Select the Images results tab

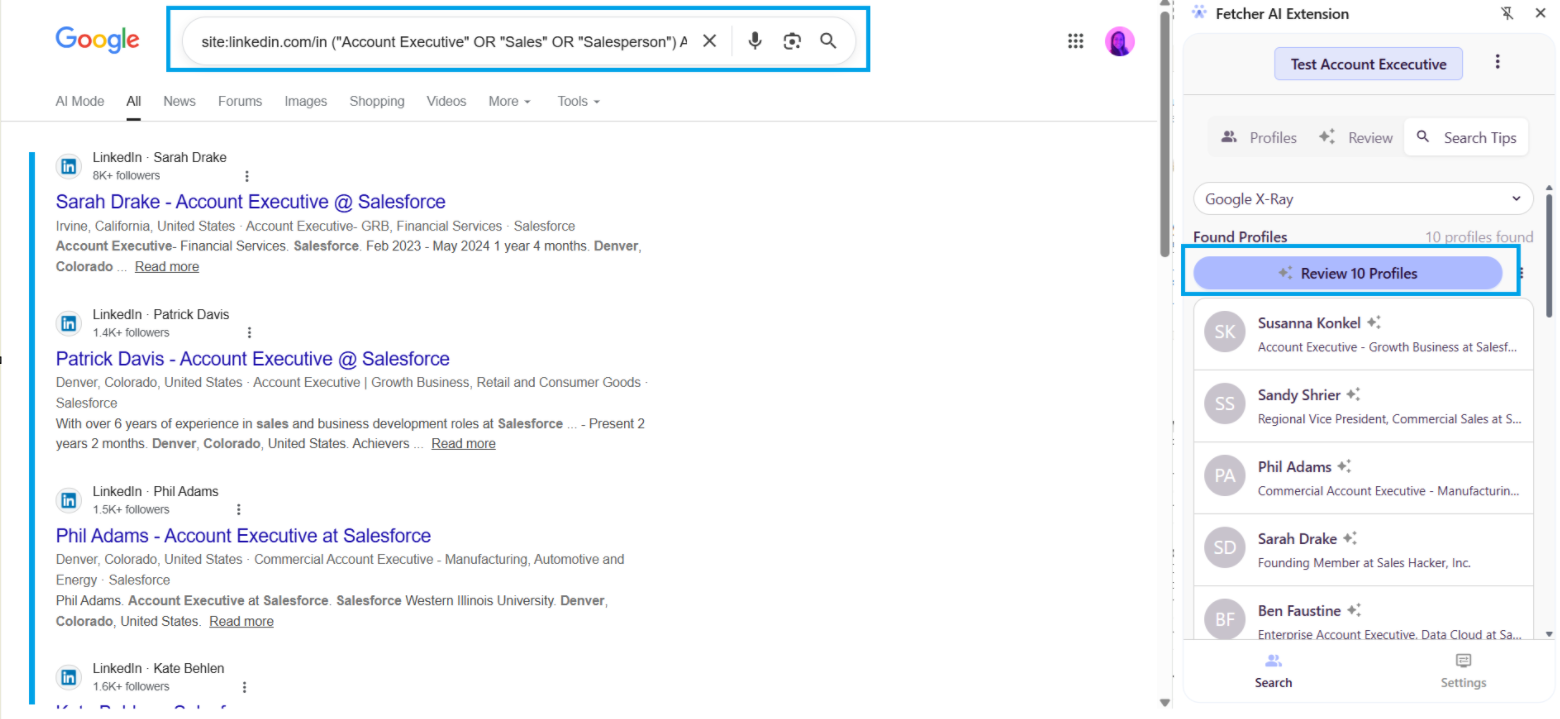click(x=306, y=101)
